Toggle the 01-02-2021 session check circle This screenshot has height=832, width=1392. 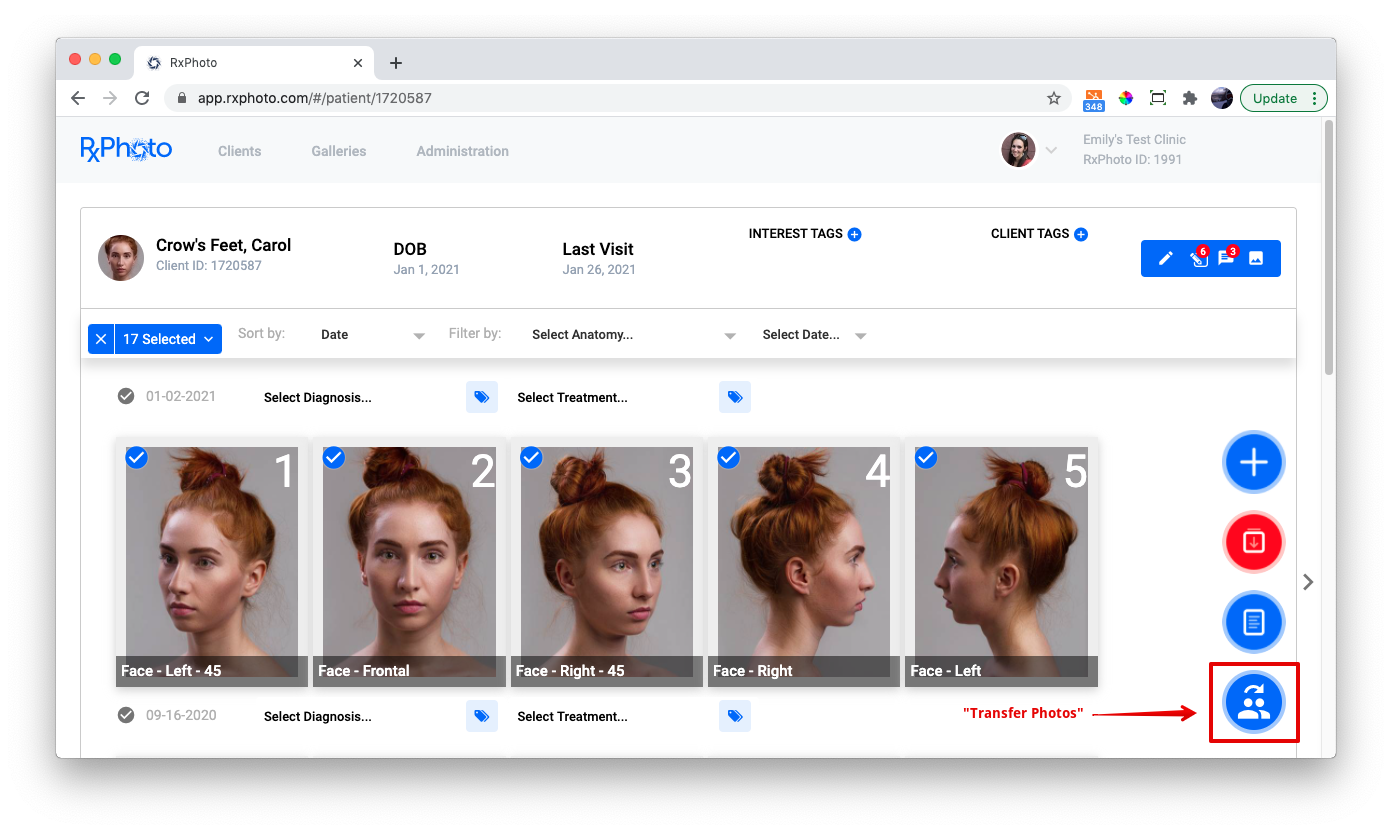[126, 396]
